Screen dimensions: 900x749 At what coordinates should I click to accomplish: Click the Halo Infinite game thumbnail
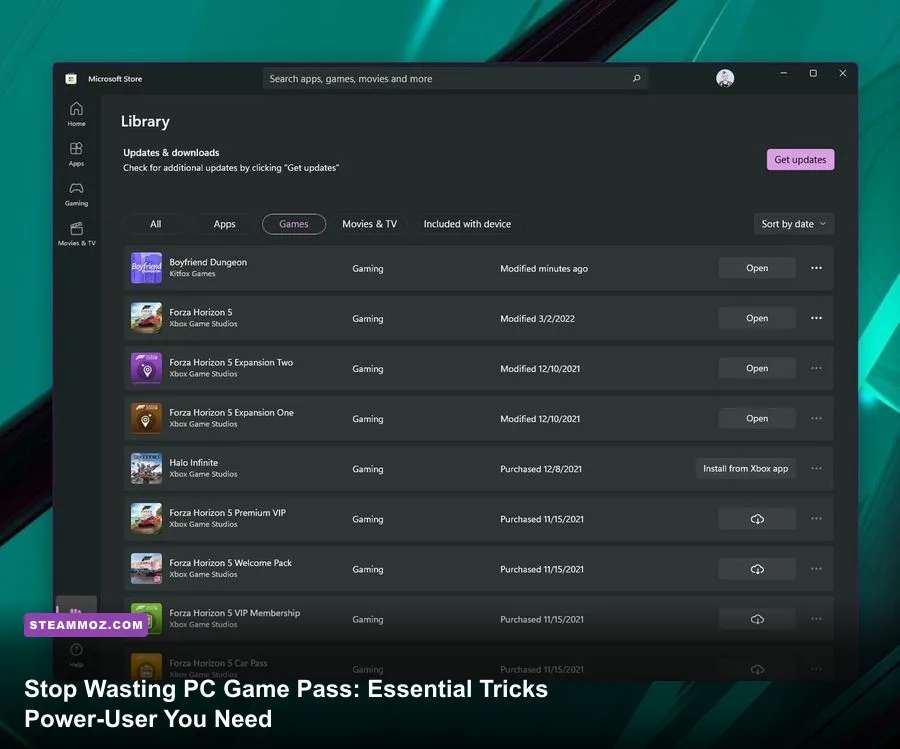point(146,468)
